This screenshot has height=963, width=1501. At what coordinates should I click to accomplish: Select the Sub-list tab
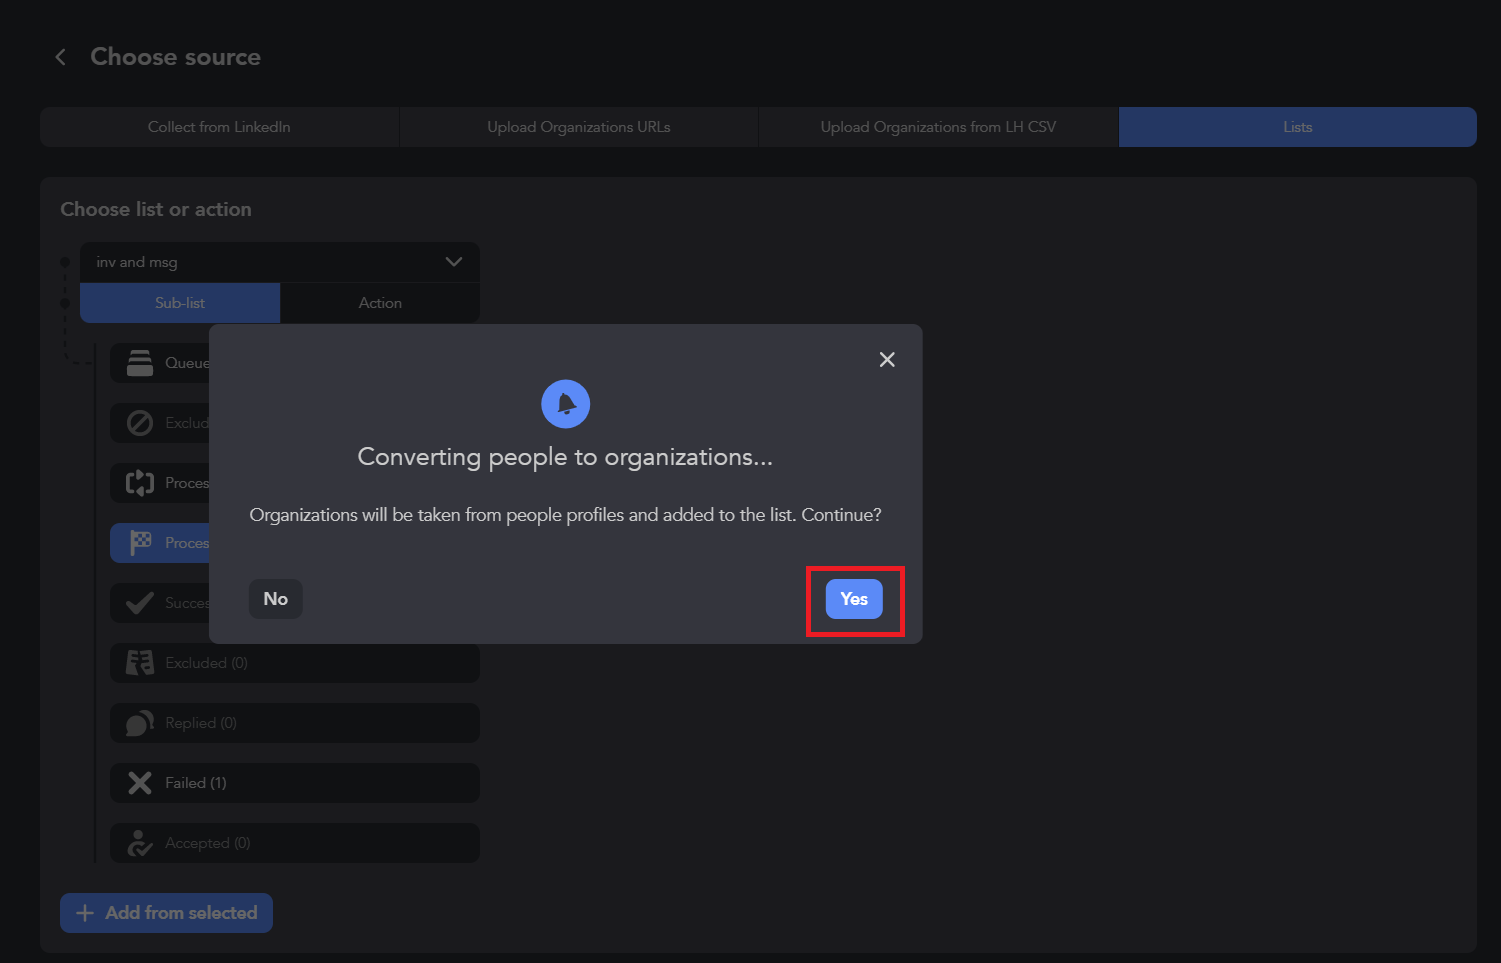tap(180, 303)
